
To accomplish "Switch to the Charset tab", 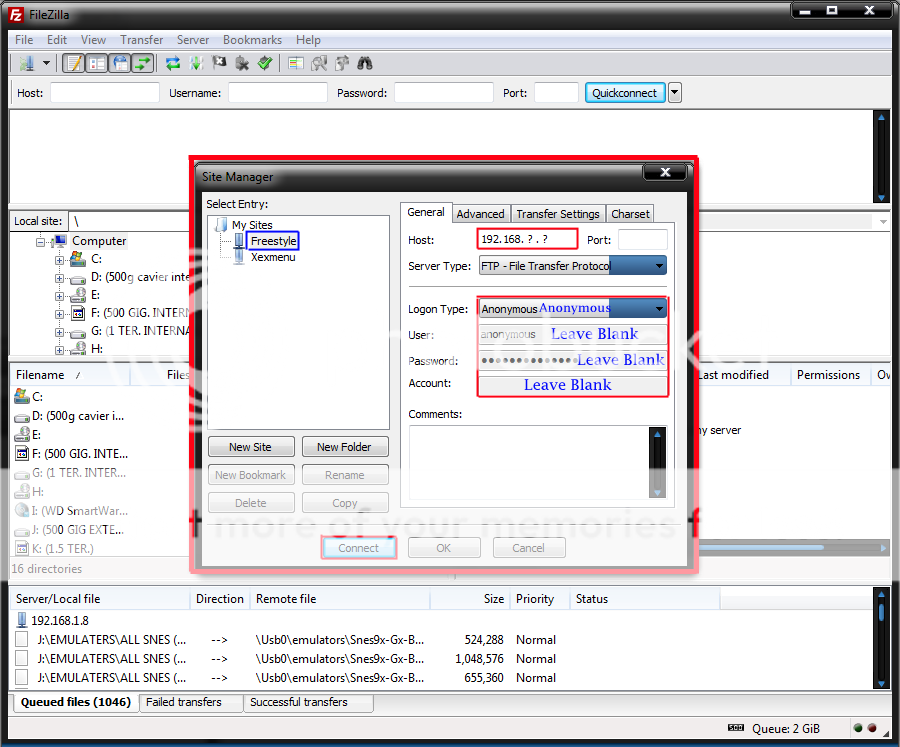I will 630,214.
